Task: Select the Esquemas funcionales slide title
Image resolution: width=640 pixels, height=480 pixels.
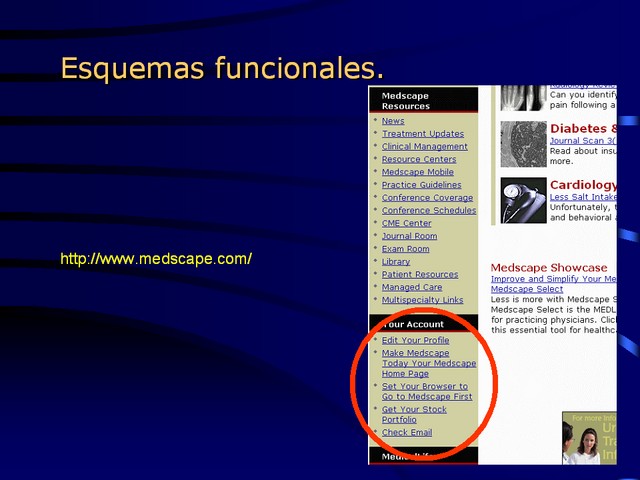Action: tap(222, 68)
